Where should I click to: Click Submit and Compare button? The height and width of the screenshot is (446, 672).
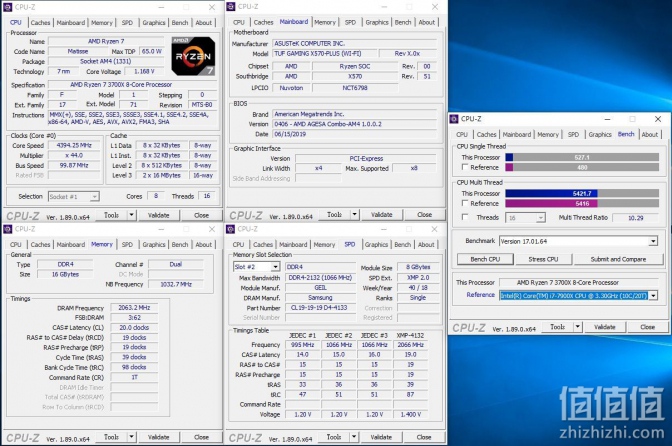coord(618,259)
